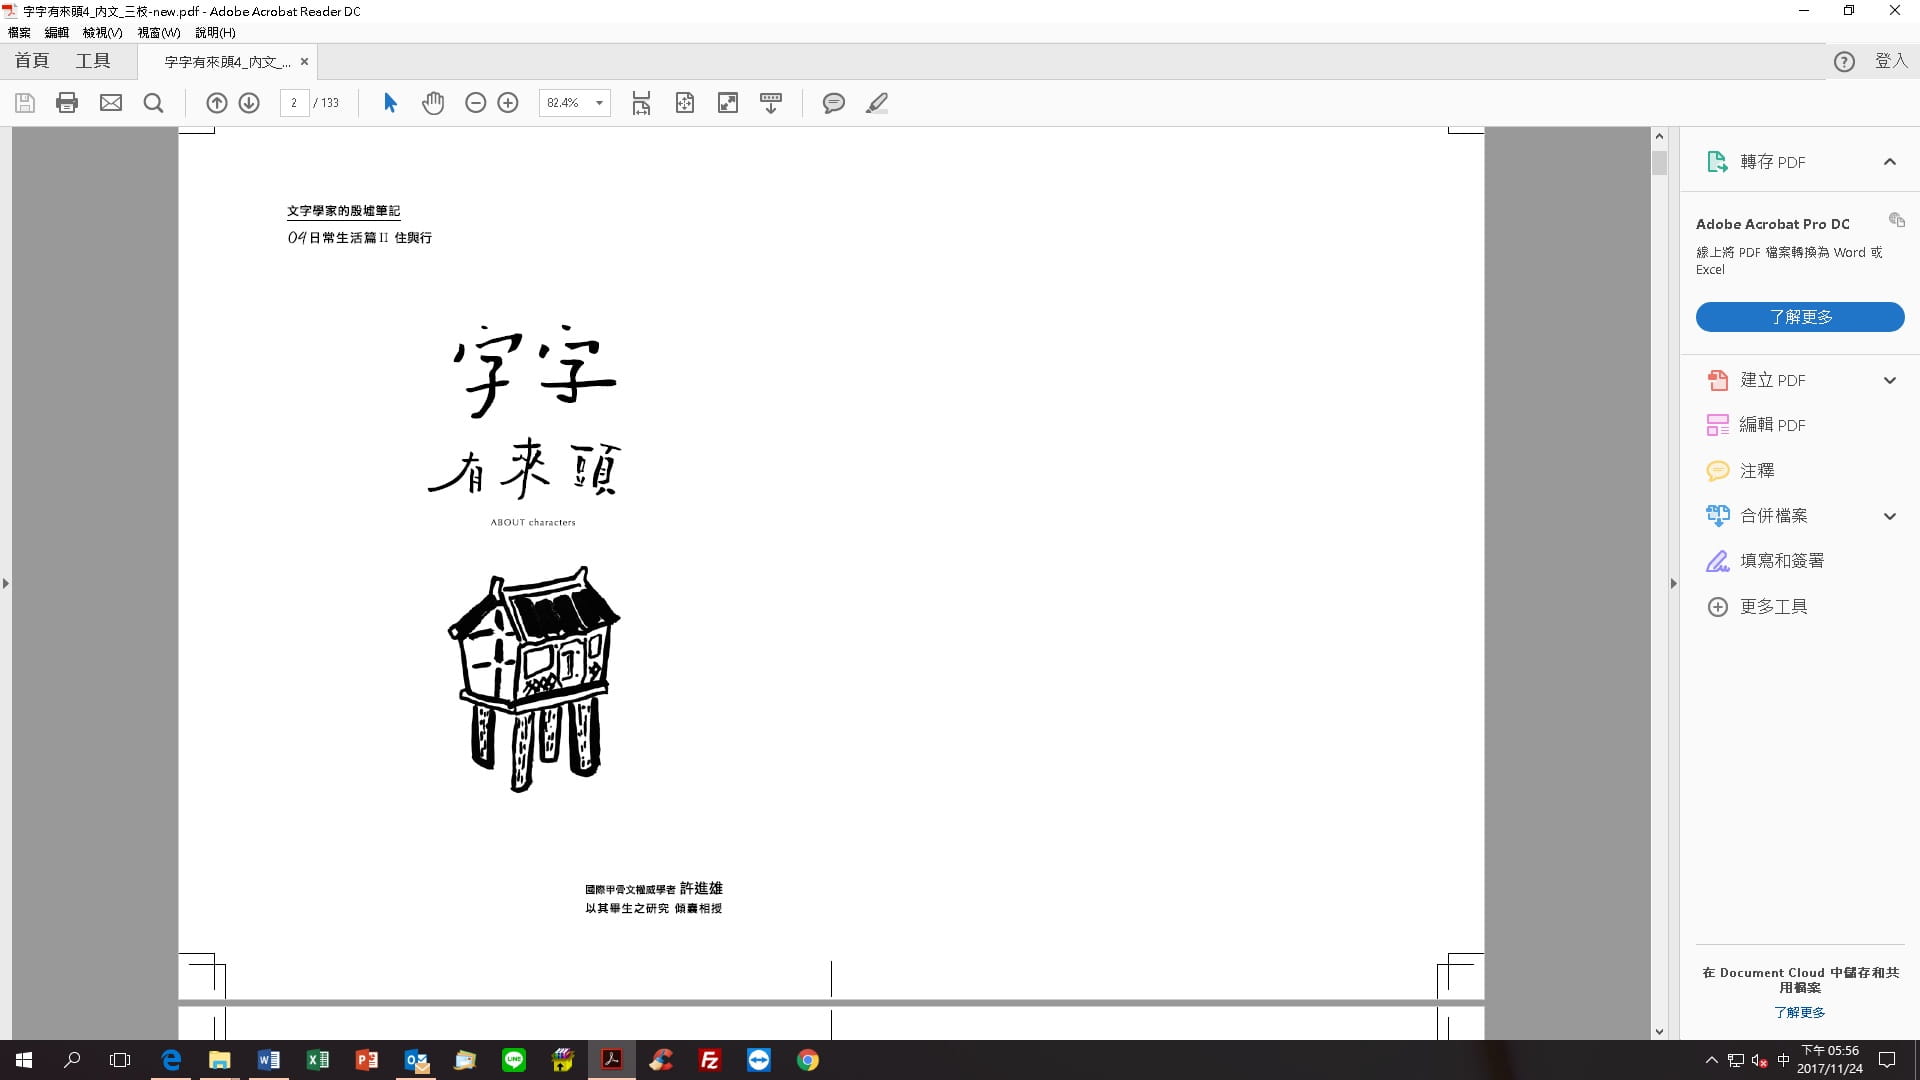
Task: Click the blue 了解更多 button
Action: (1799, 317)
